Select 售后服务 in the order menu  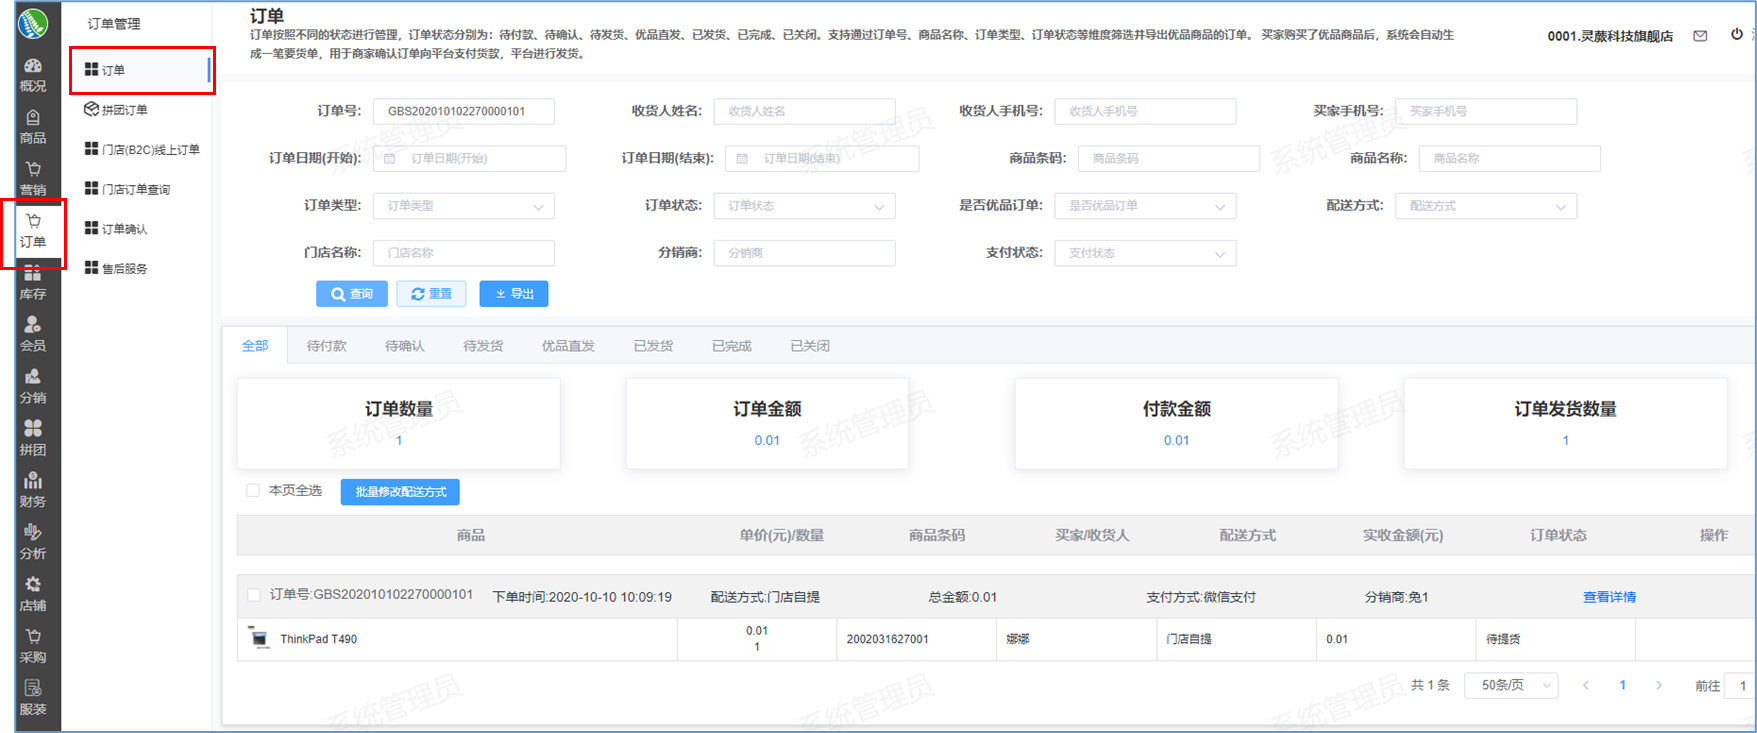point(124,269)
